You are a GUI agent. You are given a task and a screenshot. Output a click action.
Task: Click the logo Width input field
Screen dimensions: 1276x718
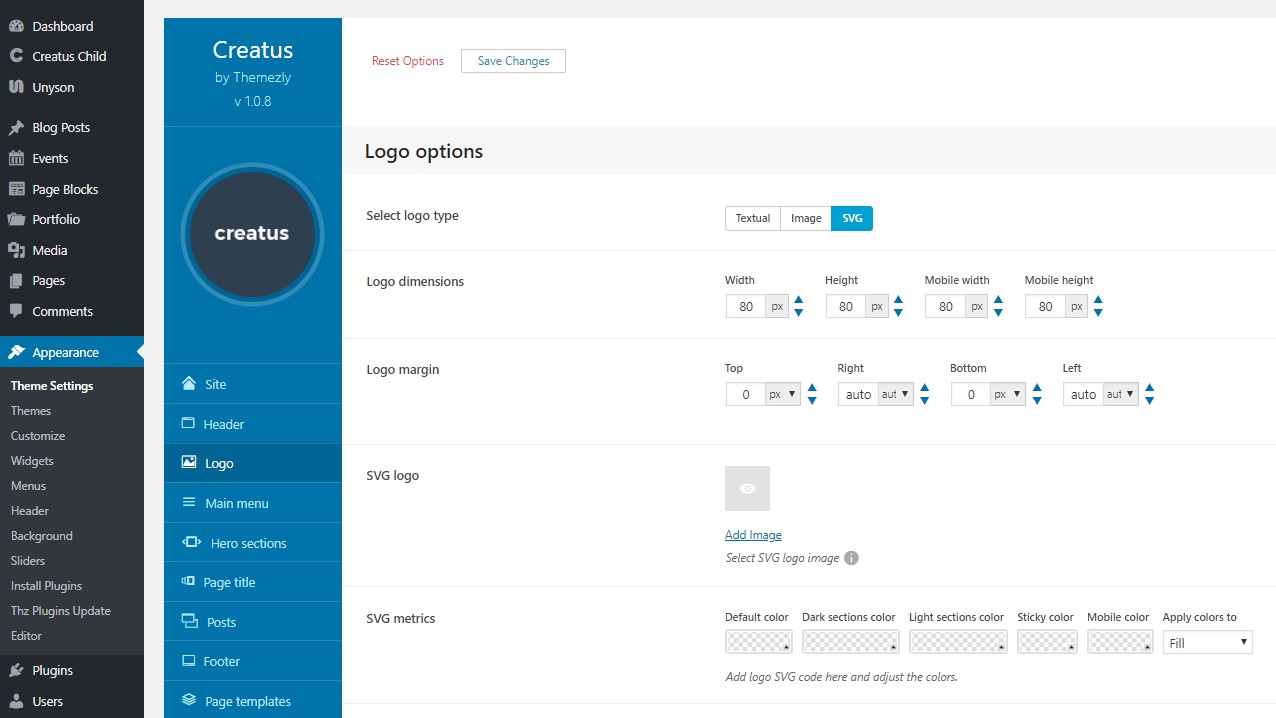coord(746,307)
